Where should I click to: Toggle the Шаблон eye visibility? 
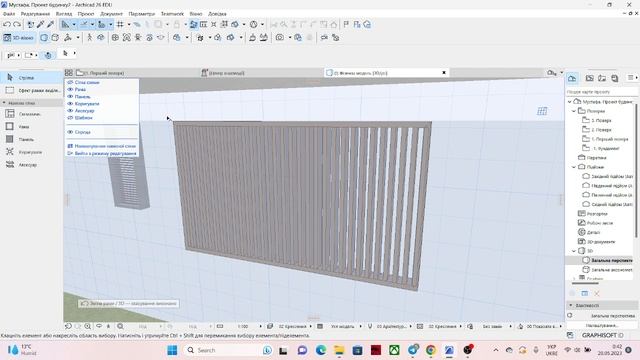click(x=70, y=118)
